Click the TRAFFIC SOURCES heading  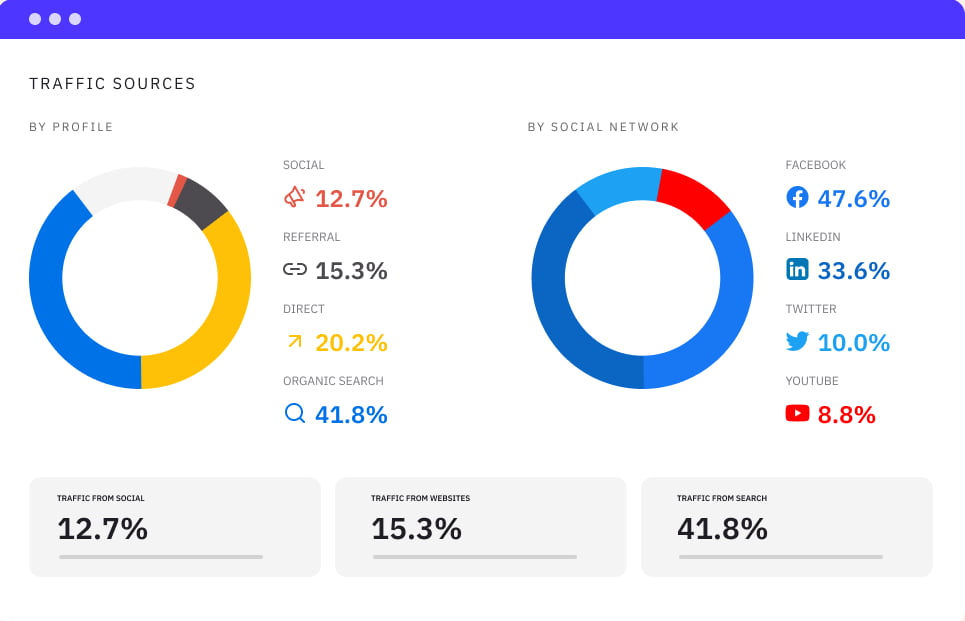point(112,84)
